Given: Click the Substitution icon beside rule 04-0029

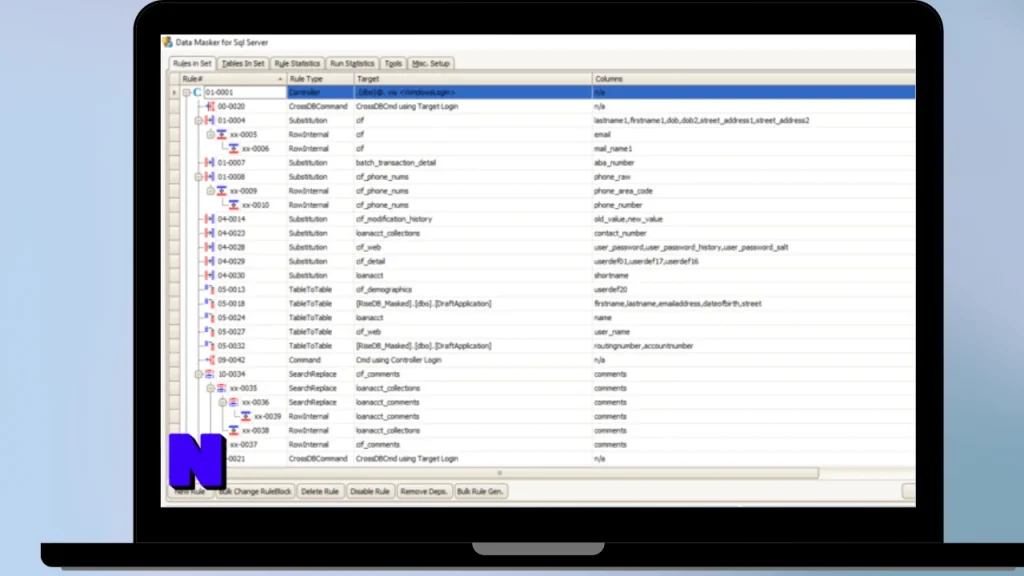Looking at the screenshot, I should tap(210, 261).
